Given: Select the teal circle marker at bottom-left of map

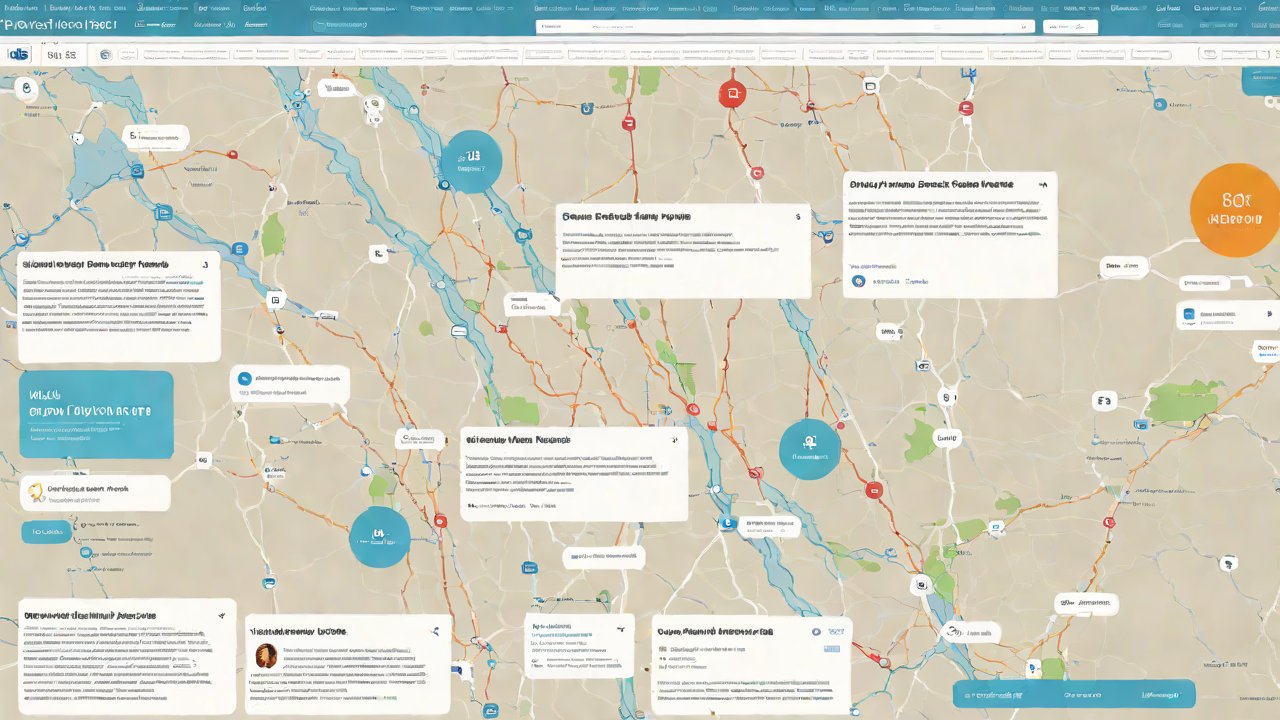Looking at the screenshot, I should pyautogui.click(x=379, y=537).
